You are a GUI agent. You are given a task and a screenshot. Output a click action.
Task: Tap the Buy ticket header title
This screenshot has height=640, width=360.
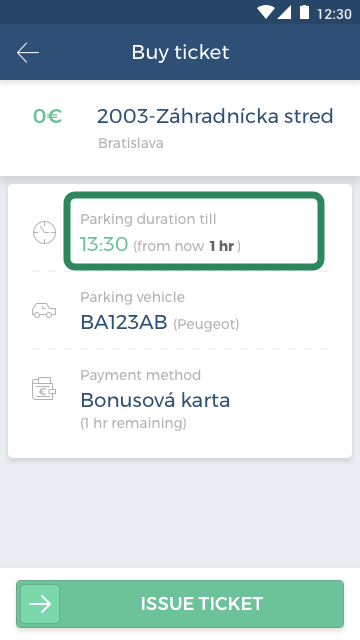(180, 53)
